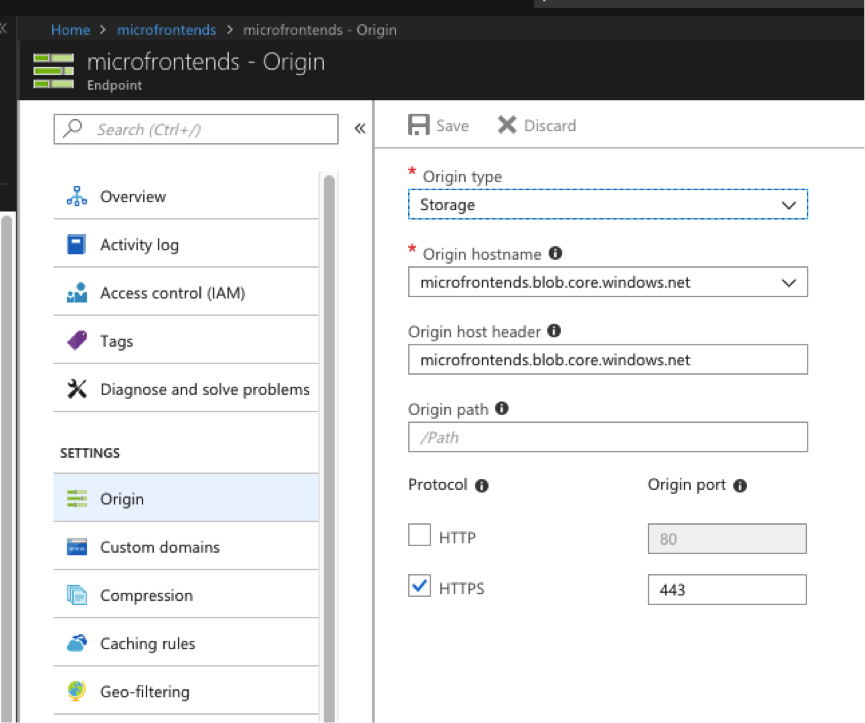Screen dimensions: 865x723
Task: Click the Diagnose wrench-and-screwdriver icon
Action: coord(77,389)
